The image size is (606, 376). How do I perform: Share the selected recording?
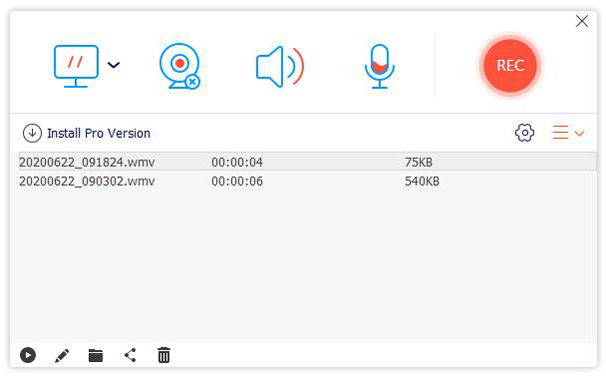(130, 355)
